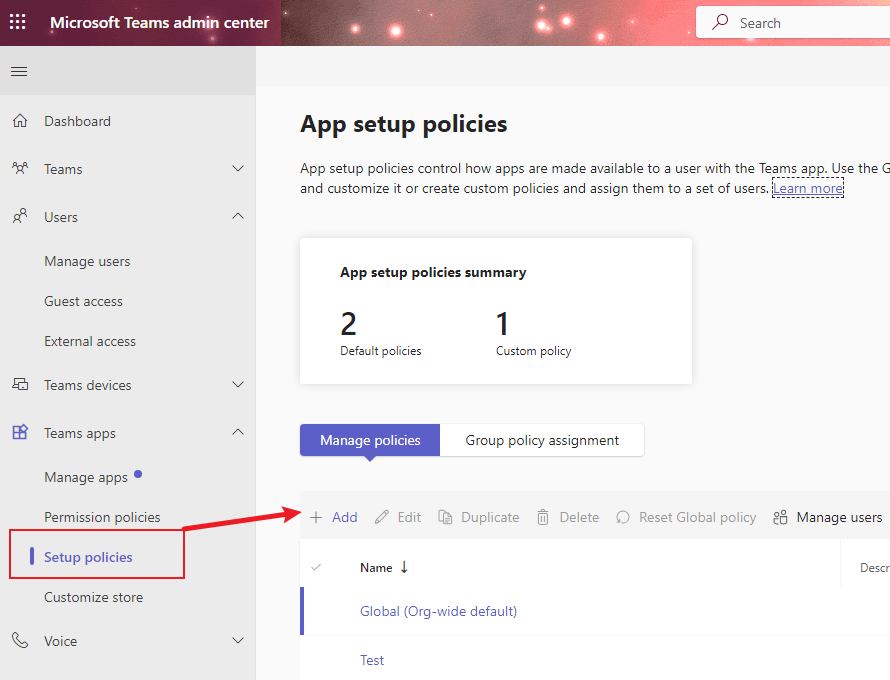Viewport: 890px width, 680px height.
Task: Switch to Group policy assignment tab
Action: [x=542, y=440]
